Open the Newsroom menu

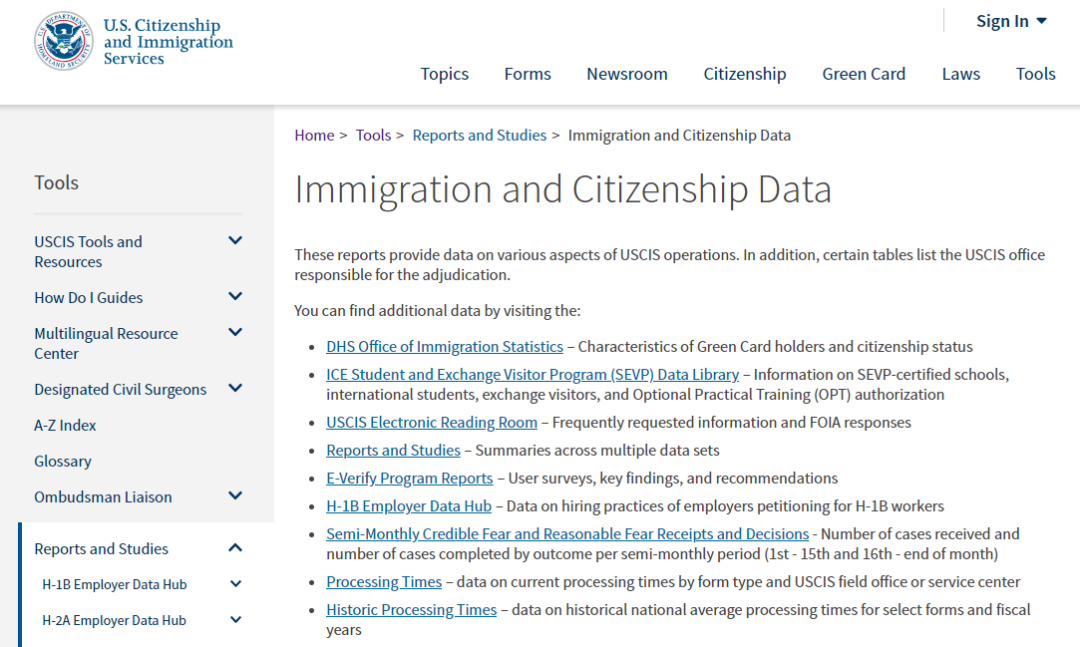(x=627, y=74)
